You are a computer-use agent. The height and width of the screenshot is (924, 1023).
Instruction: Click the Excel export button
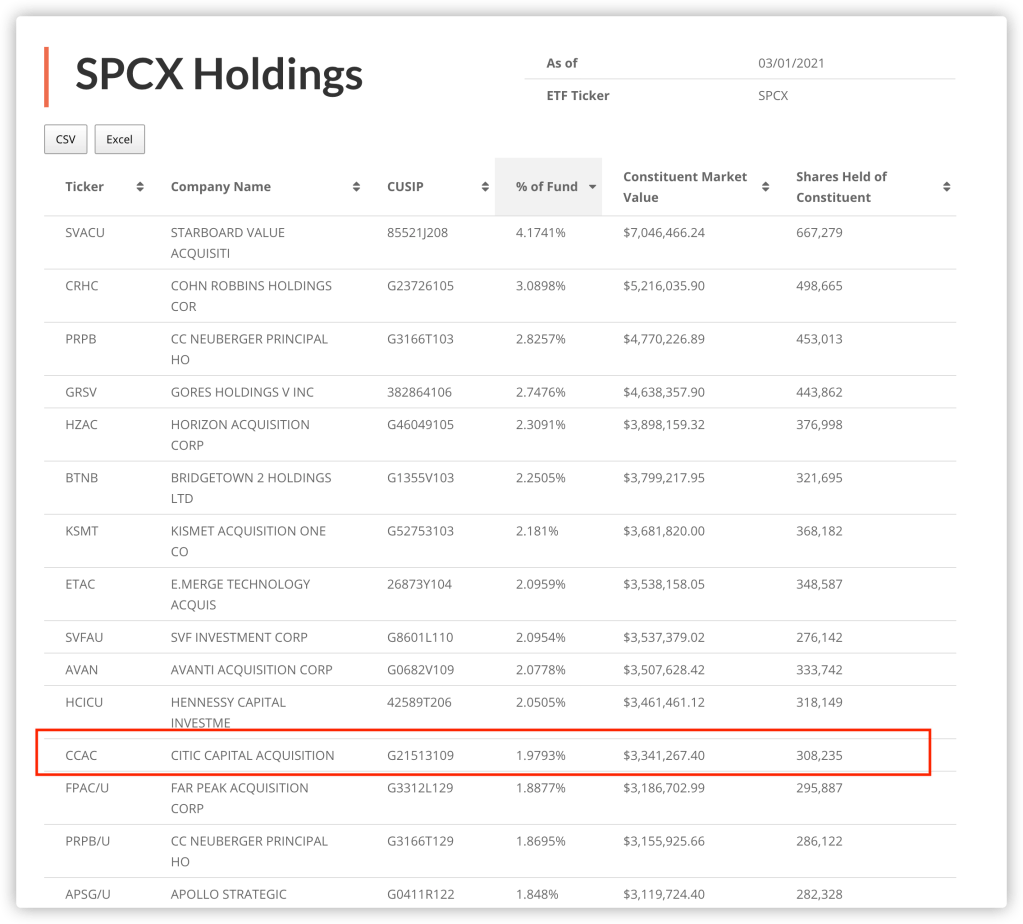point(120,139)
